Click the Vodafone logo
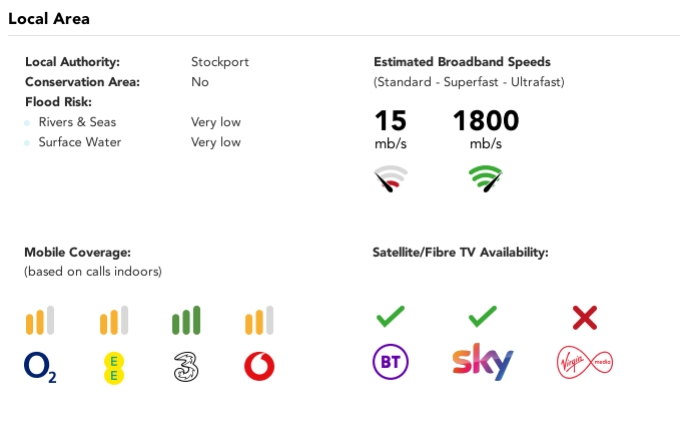The height and width of the screenshot is (425, 680). (x=259, y=366)
